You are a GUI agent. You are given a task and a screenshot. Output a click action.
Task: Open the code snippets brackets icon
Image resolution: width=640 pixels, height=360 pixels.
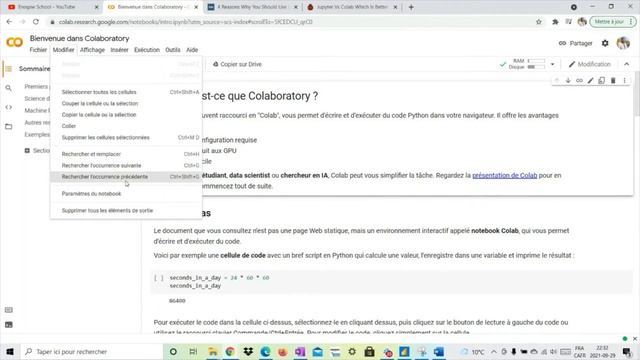pos(9,107)
